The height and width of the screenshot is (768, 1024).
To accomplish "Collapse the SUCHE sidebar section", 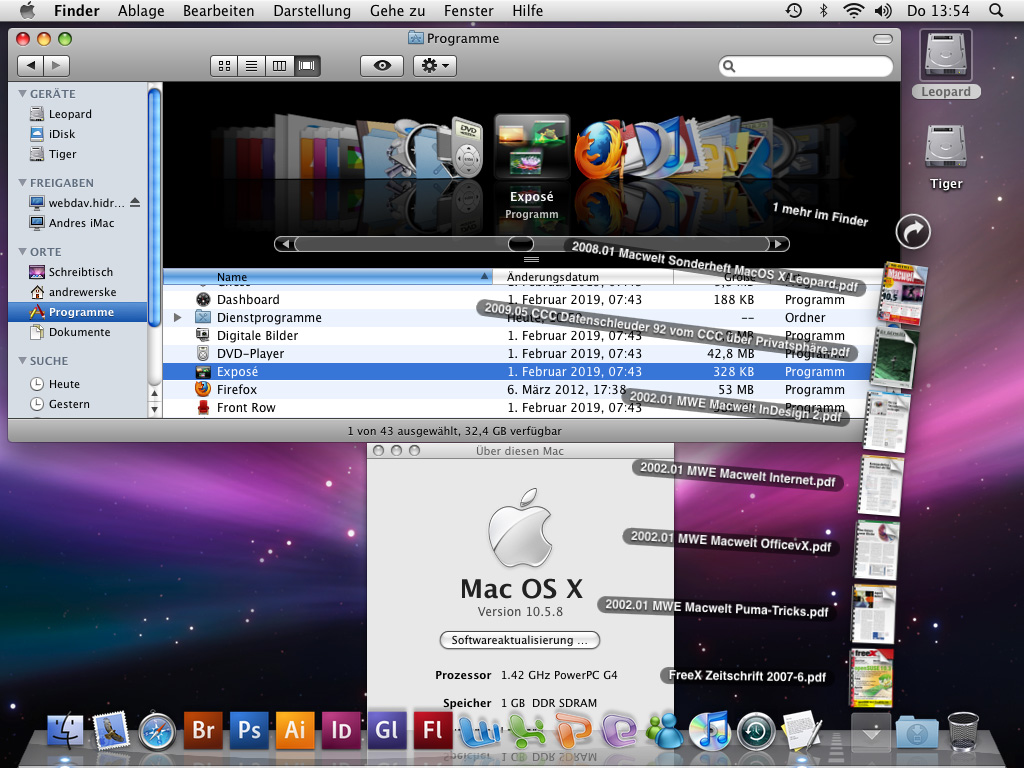I will click(x=23, y=360).
